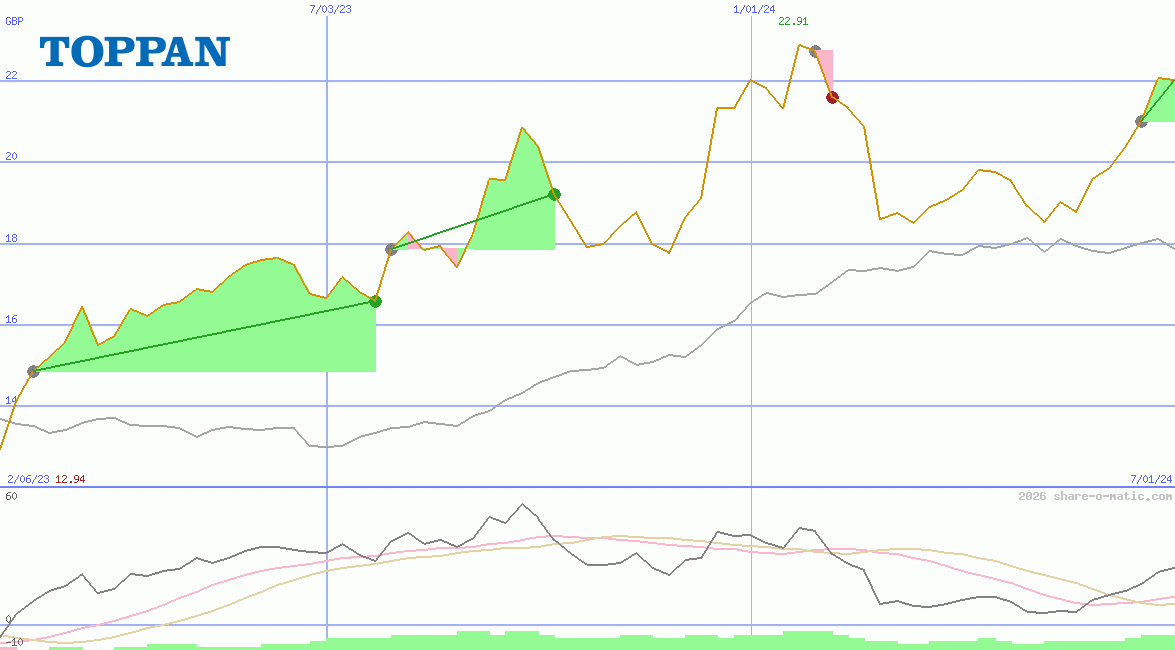Select the green buy marker at trend start
This screenshot has width=1175, height=650.
pyautogui.click(x=33, y=371)
